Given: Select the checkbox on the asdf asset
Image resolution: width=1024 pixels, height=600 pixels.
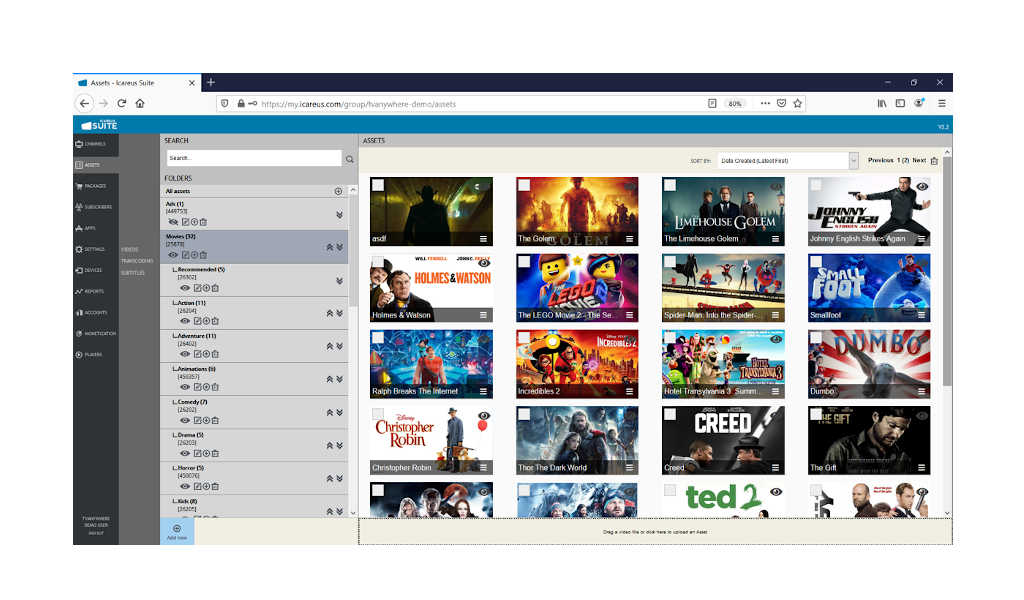Looking at the screenshot, I should (x=378, y=185).
